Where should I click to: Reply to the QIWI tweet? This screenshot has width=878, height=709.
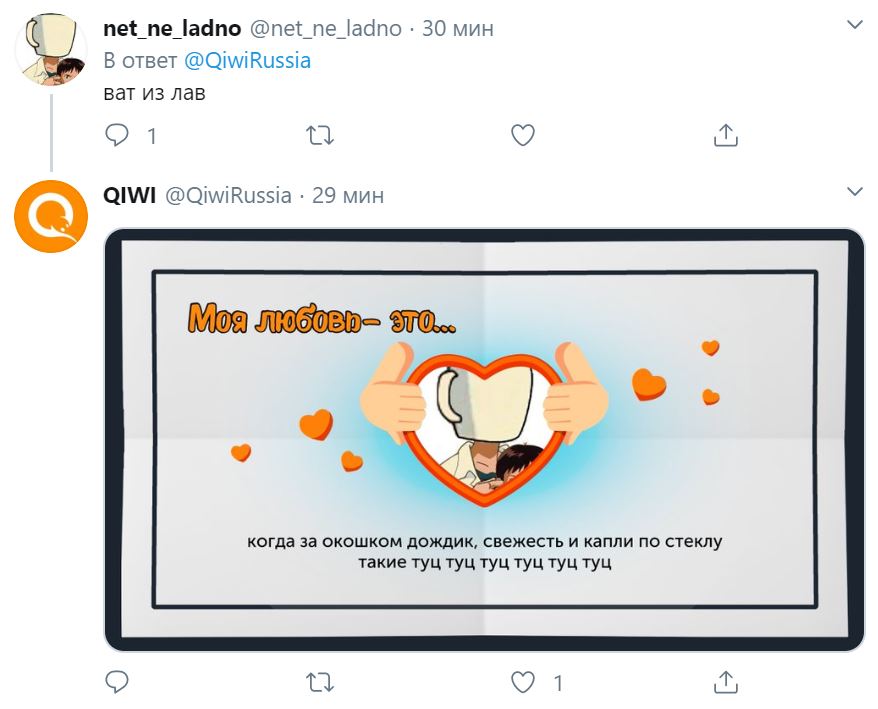point(117,682)
